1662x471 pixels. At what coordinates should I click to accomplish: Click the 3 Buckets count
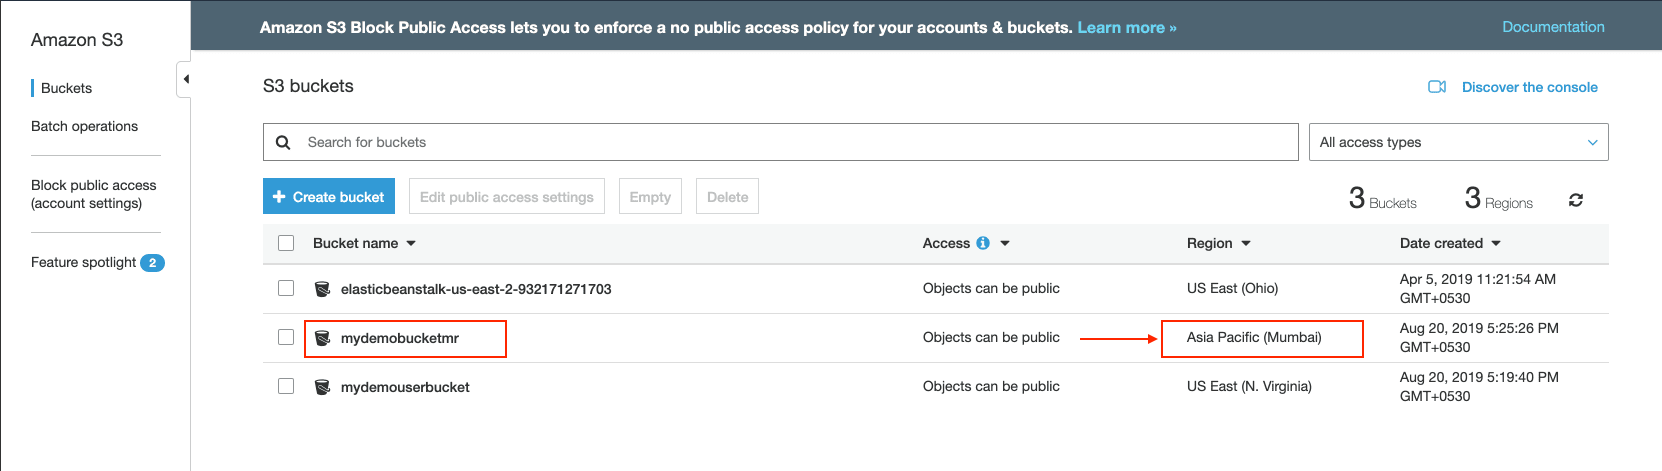(1382, 198)
